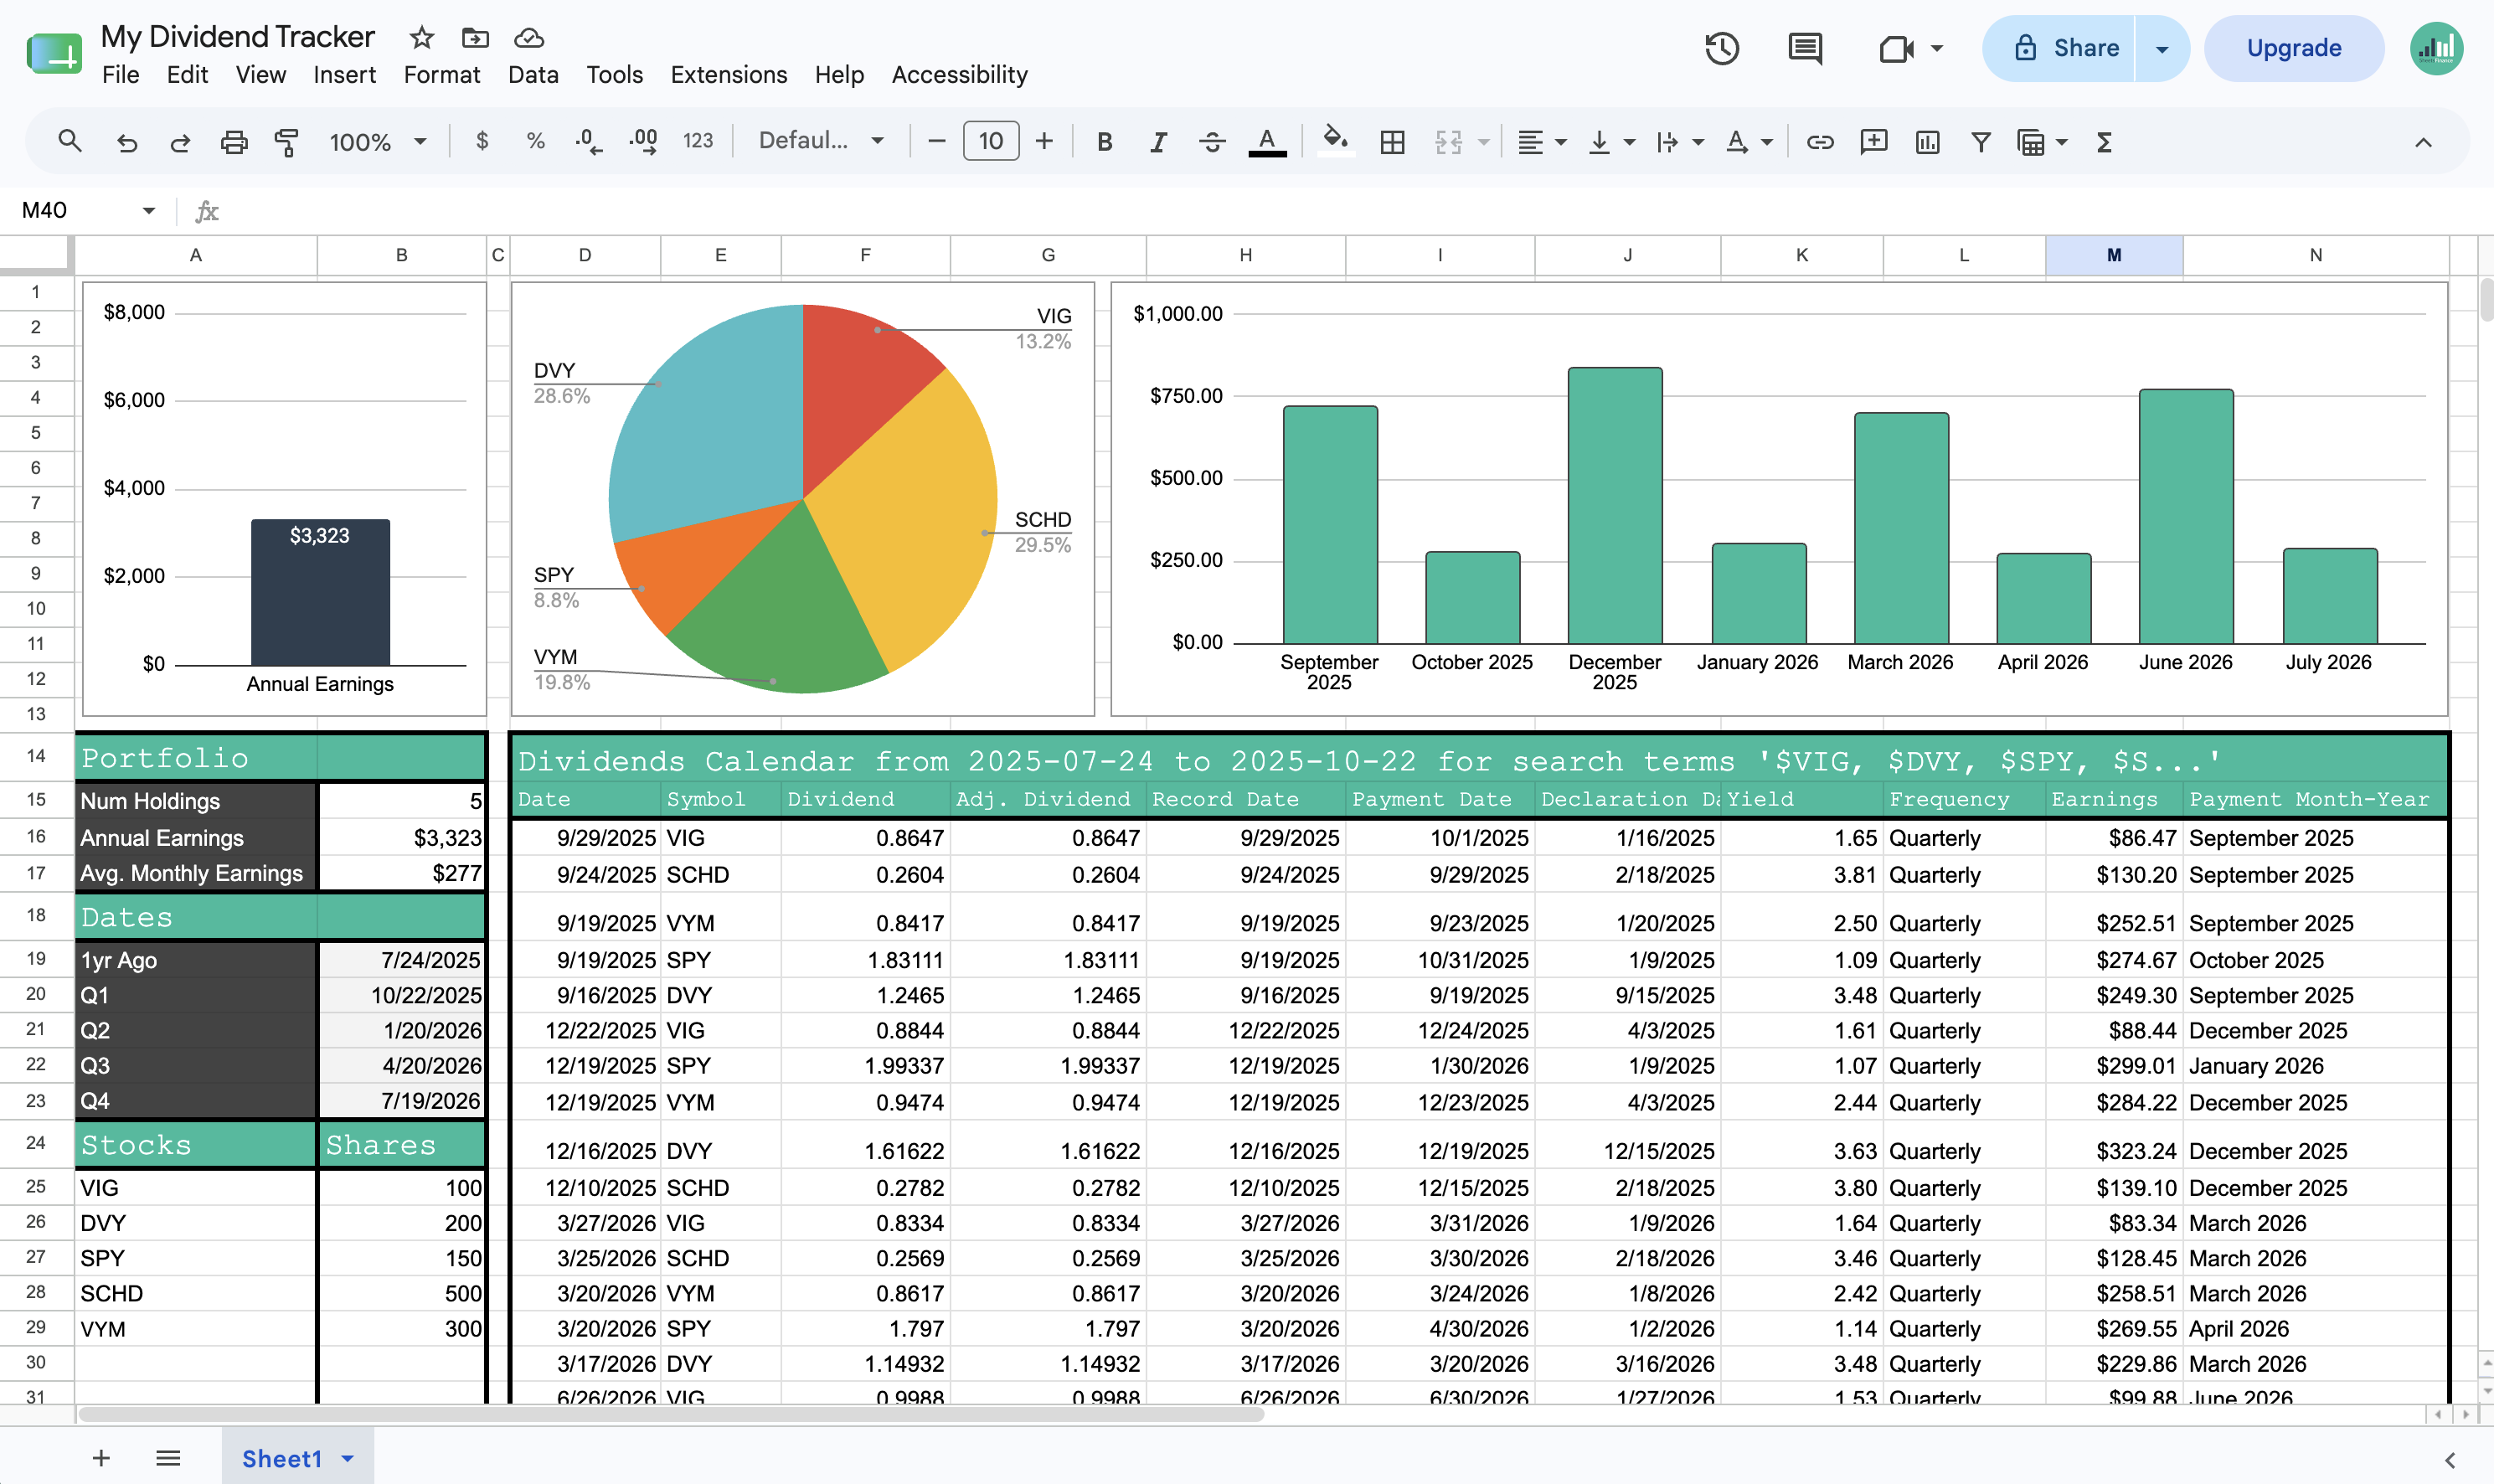Check the cloud save status icon
Screen dimensions: 2494x1484
pos(528,38)
